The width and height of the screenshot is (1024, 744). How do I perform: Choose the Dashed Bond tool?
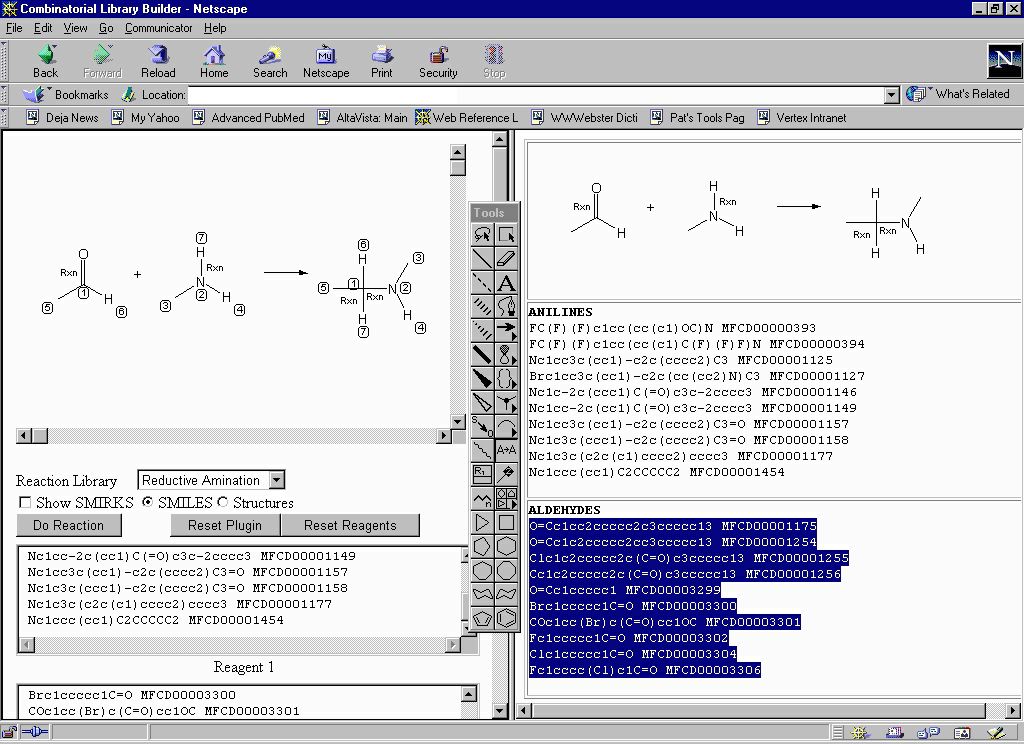point(482,283)
